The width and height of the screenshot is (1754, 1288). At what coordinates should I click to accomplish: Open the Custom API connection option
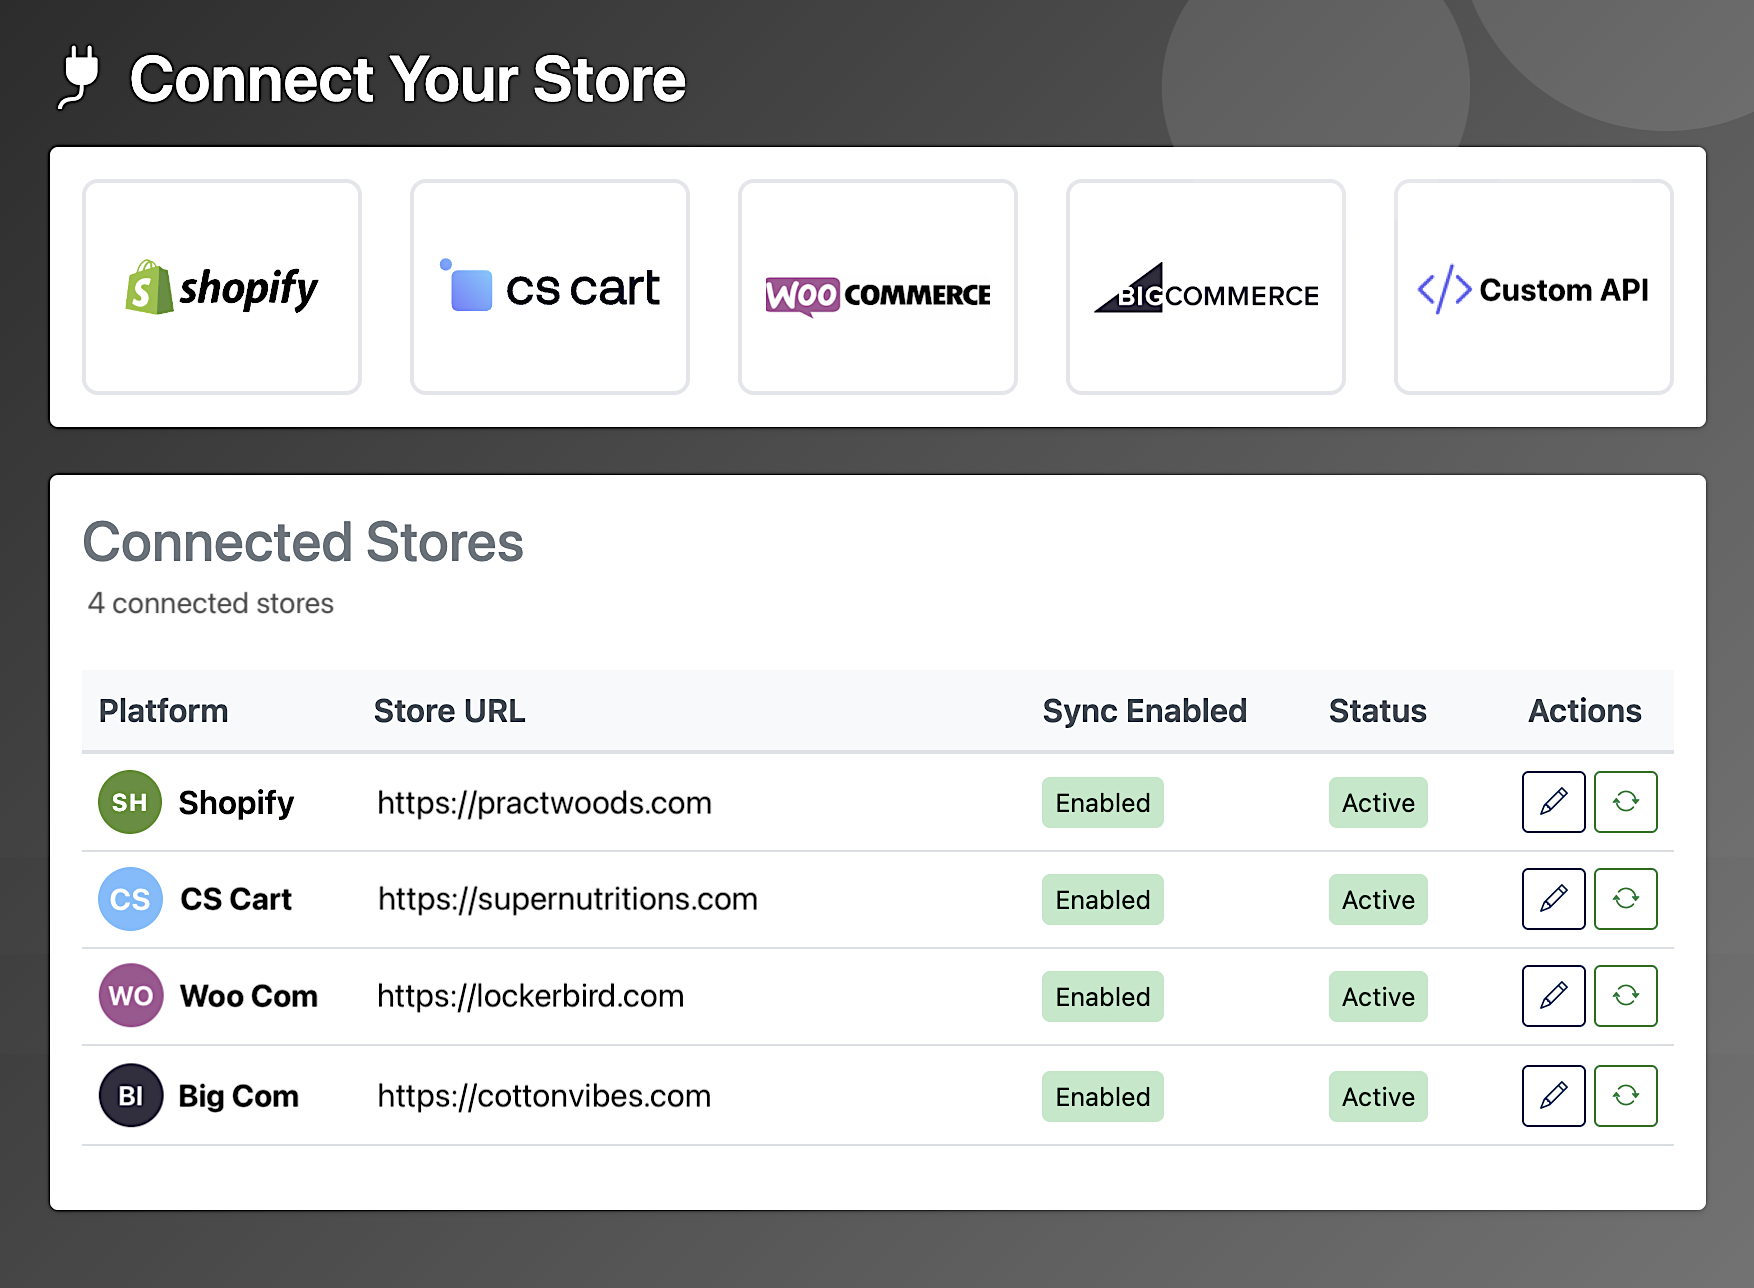[x=1533, y=287]
